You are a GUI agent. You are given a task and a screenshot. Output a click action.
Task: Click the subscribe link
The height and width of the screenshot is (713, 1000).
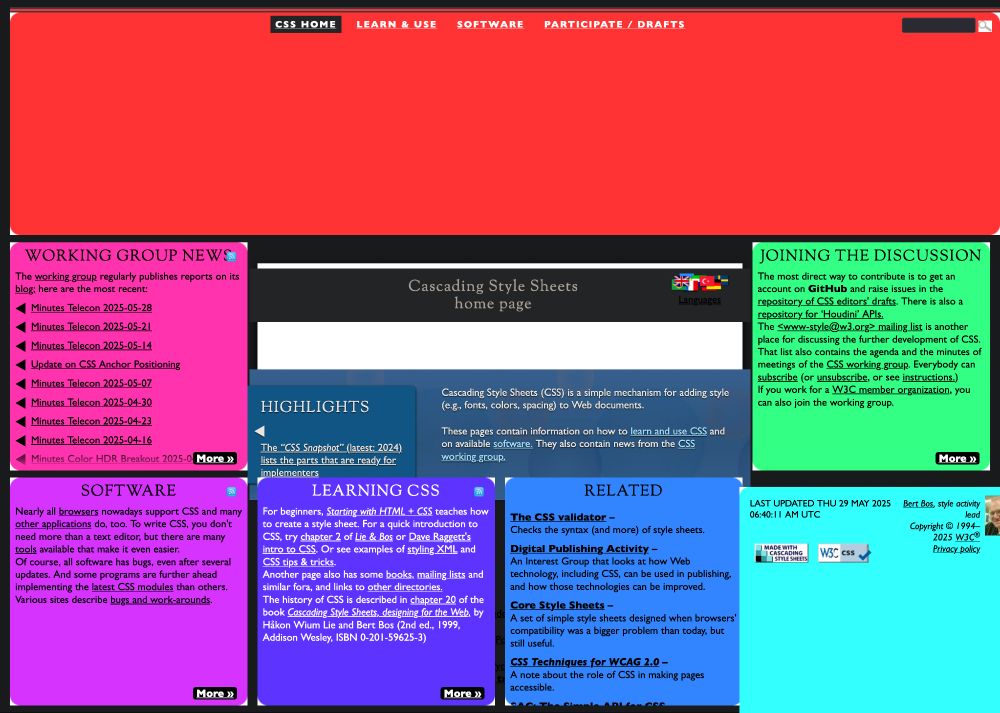(777, 378)
